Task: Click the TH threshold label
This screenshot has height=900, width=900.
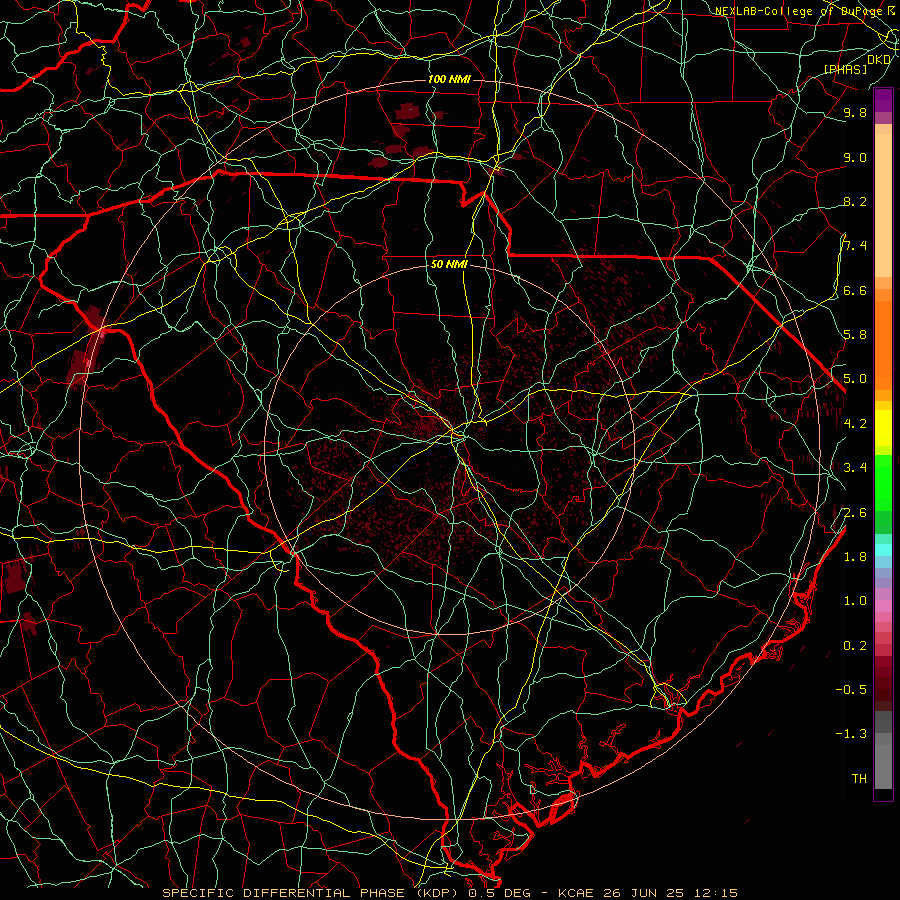Action: 859,778
